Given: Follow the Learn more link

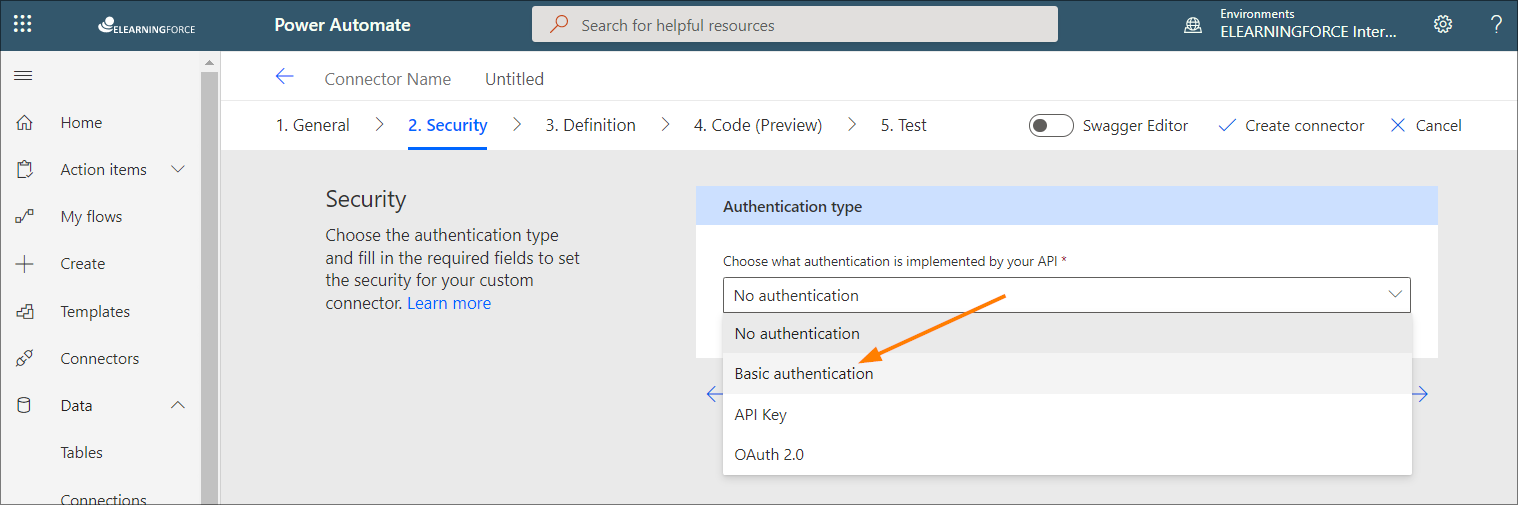Looking at the screenshot, I should 449,304.
